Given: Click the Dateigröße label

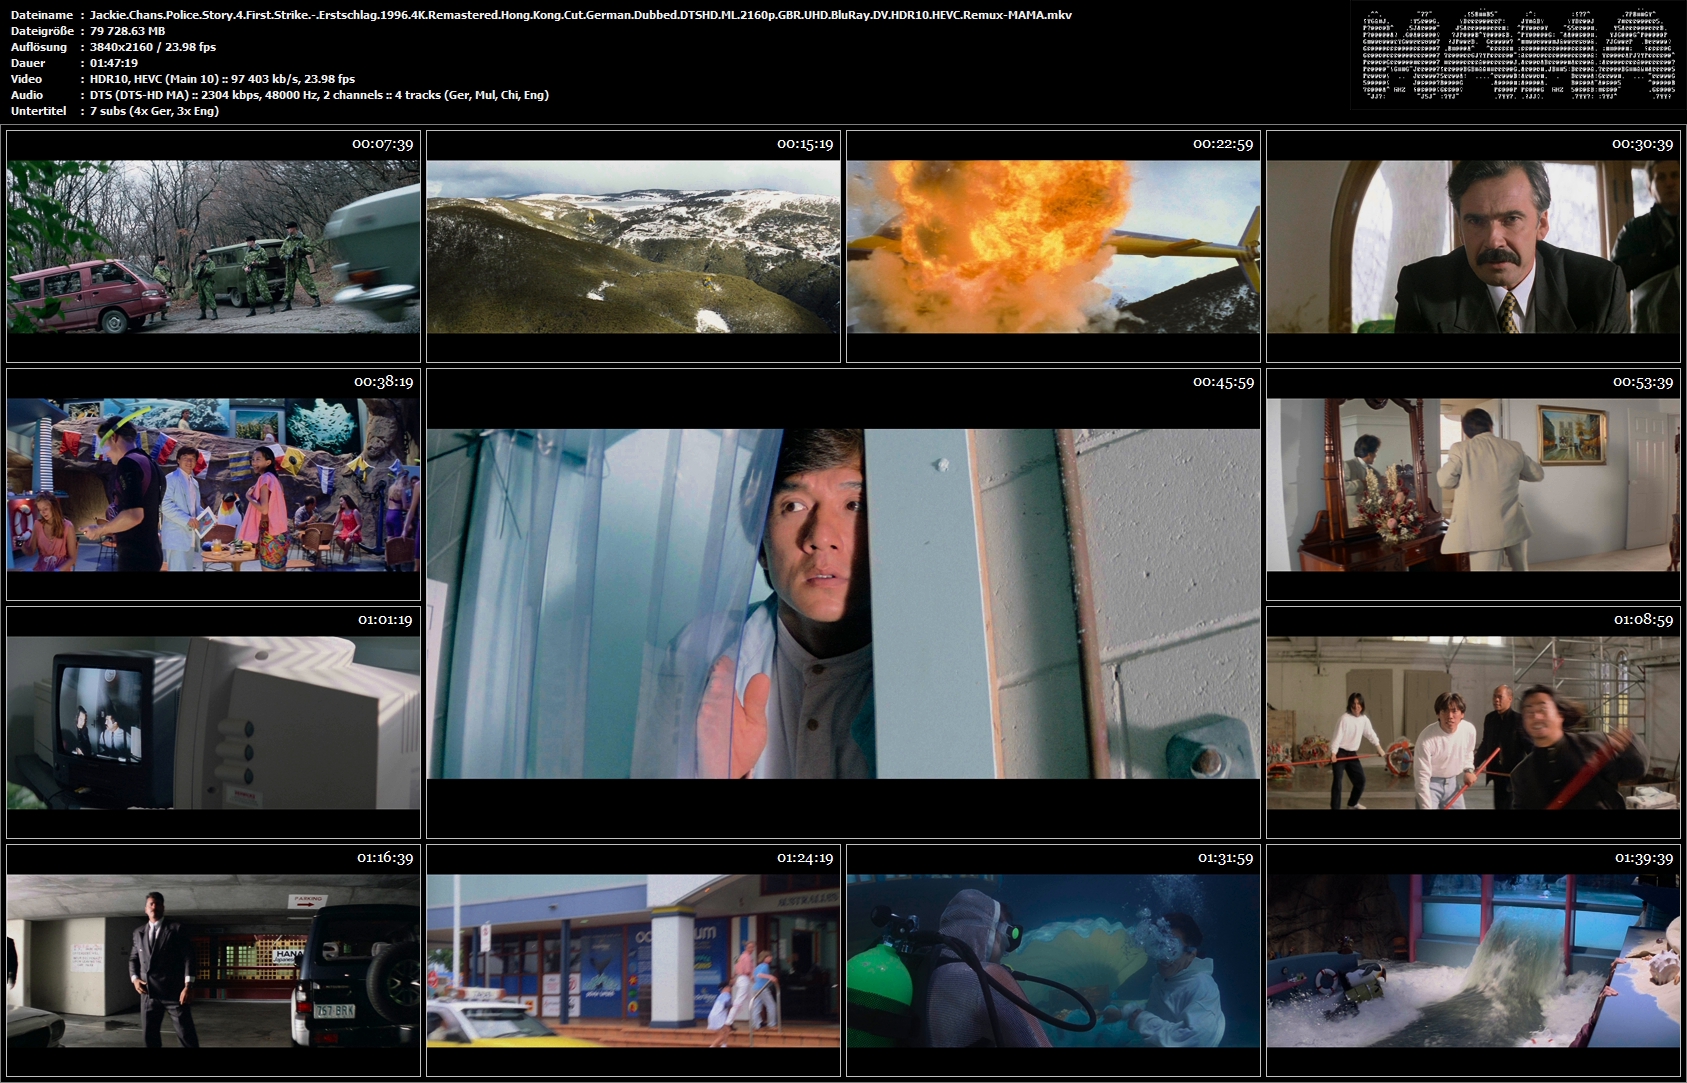Looking at the screenshot, I should coord(41,31).
